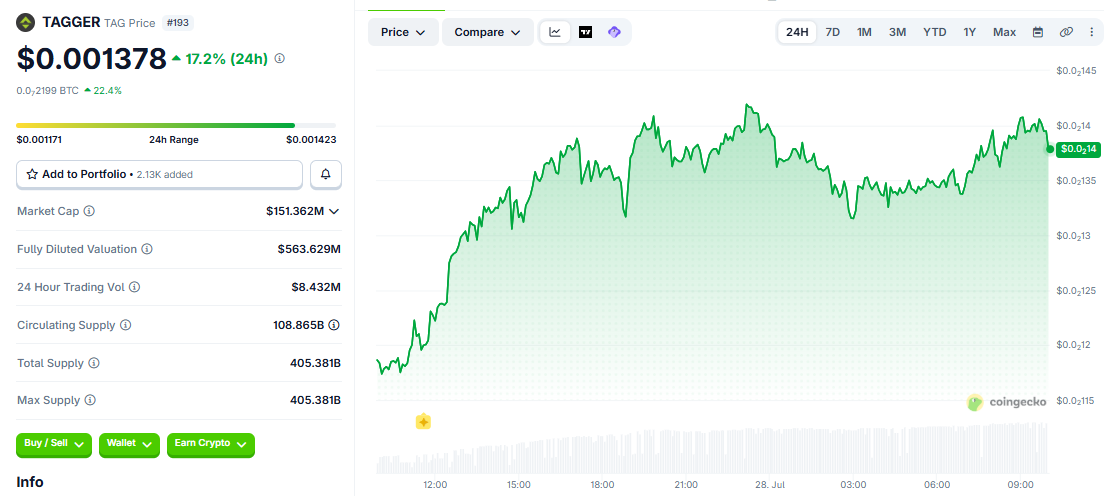
Task: Select the YTD time range
Action: [x=934, y=32]
